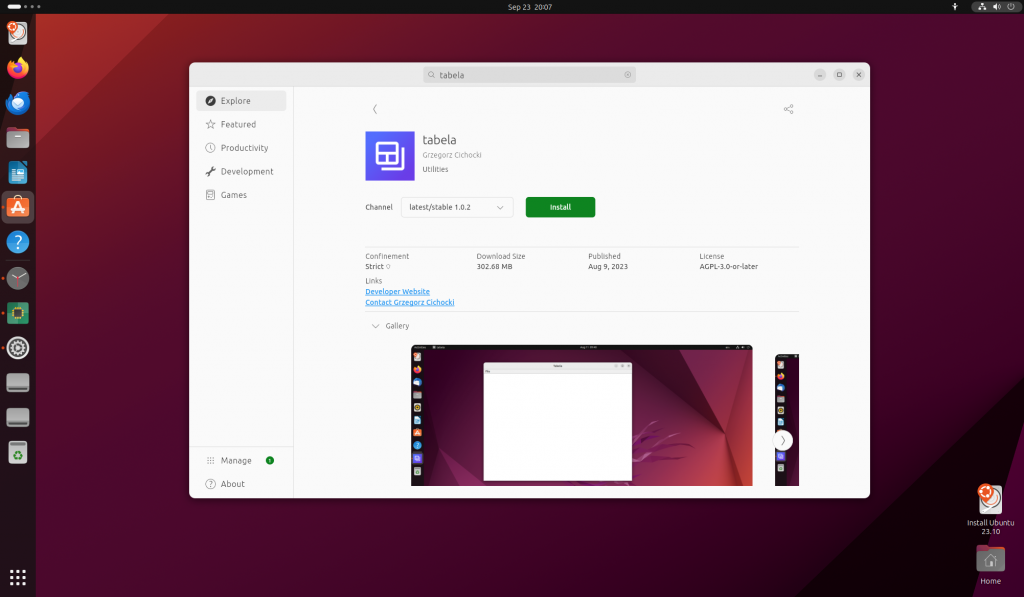1024x597 pixels.
Task: Open Settings from the dock
Action: tap(17, 348)
